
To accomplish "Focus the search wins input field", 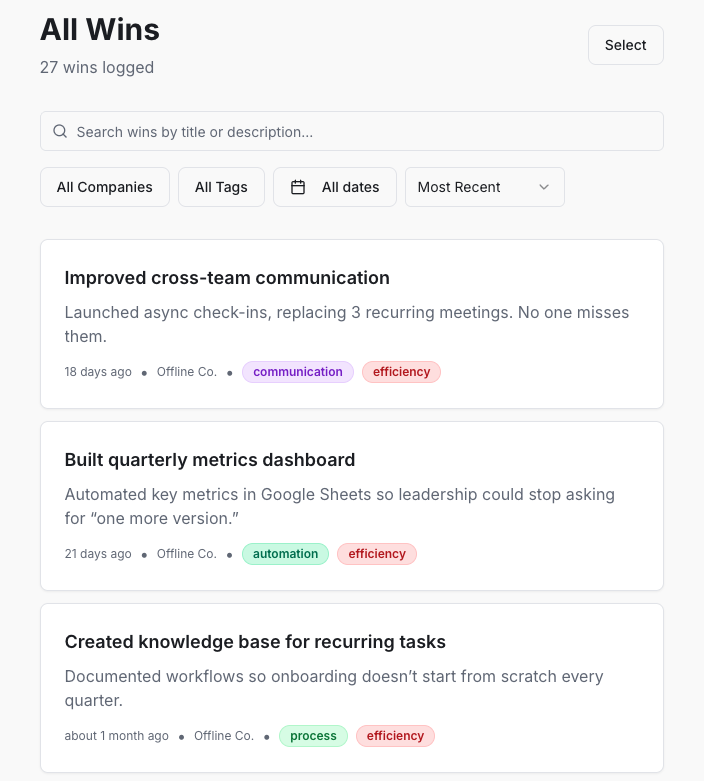I will pyautogui.click(x=360, y=131).
